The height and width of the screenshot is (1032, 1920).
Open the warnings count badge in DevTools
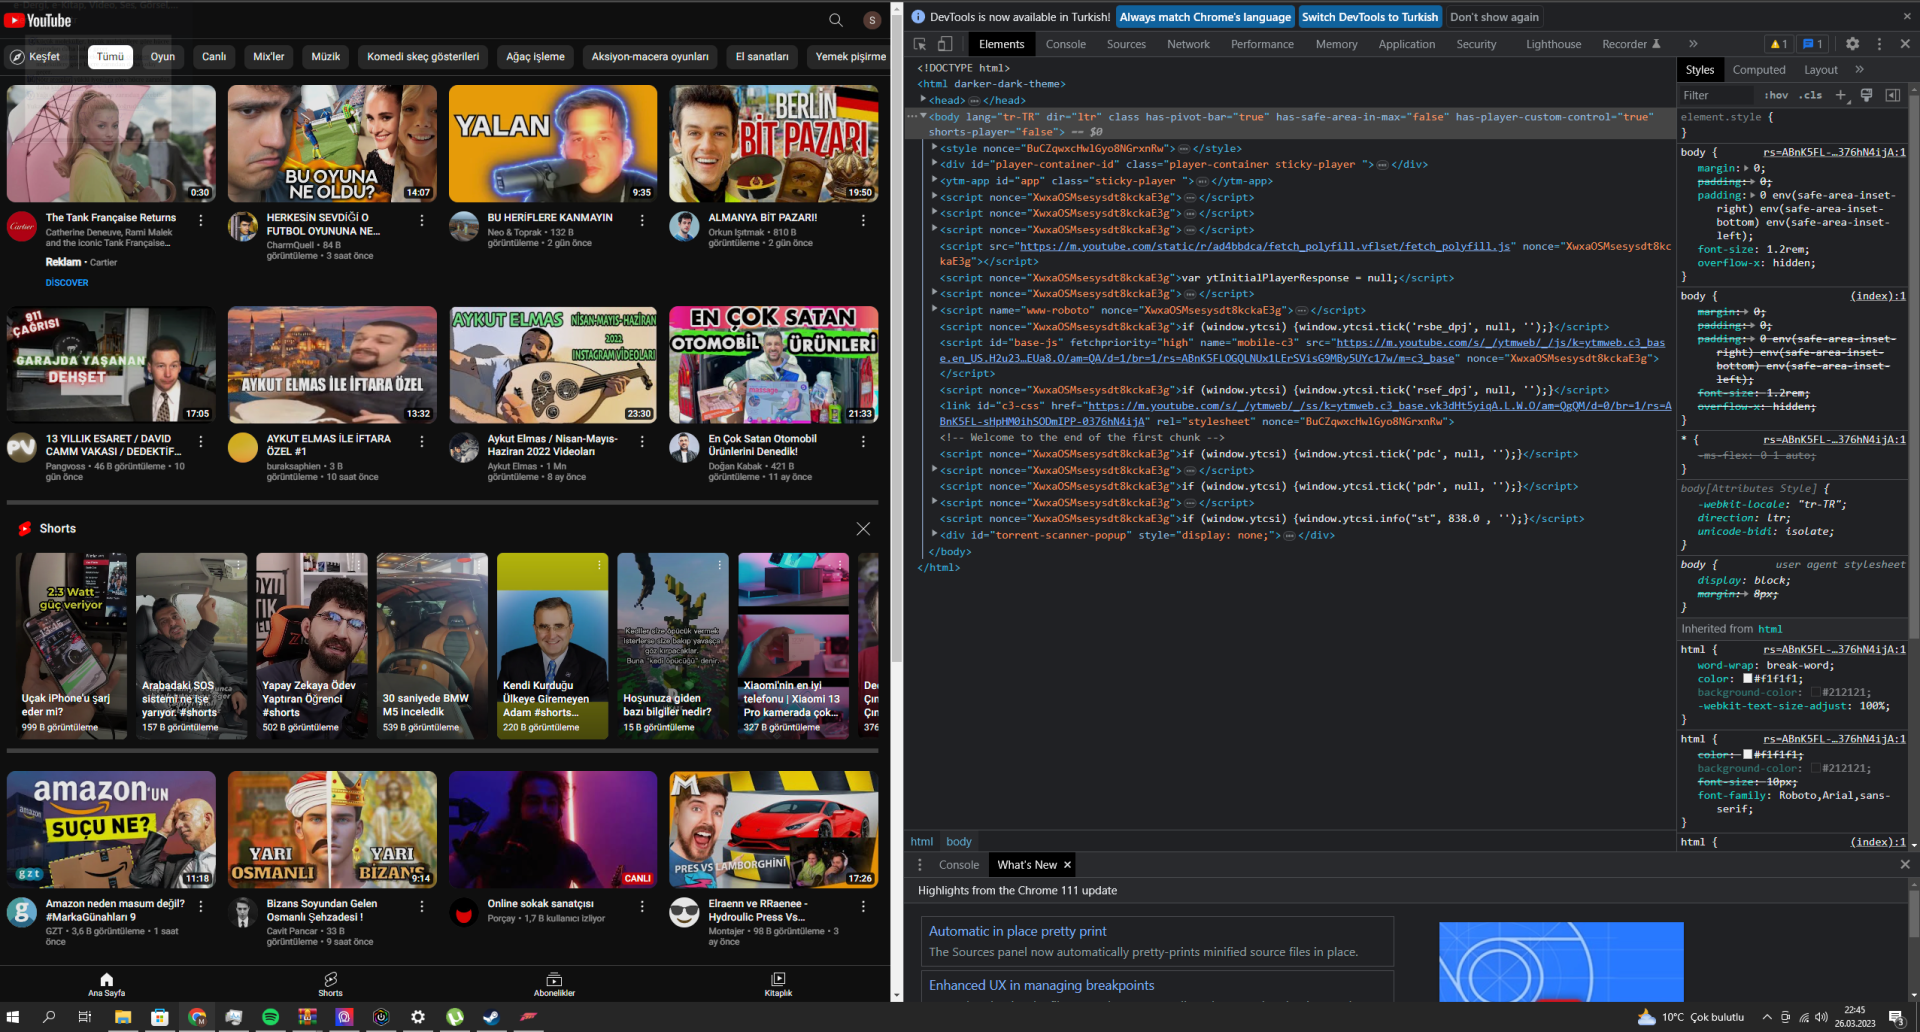point(1779,44)
